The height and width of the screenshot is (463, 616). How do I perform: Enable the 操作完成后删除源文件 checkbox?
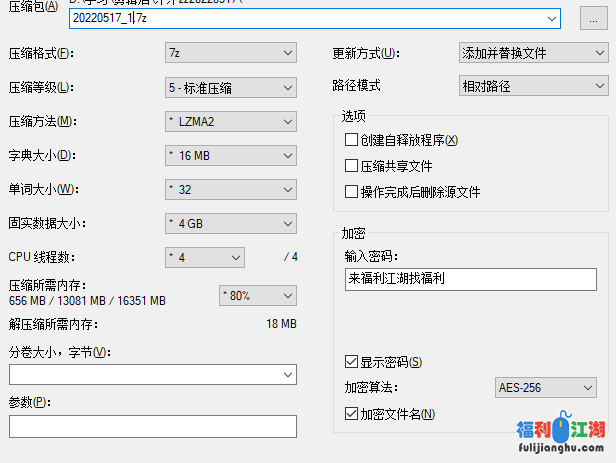tap(351, 192)
